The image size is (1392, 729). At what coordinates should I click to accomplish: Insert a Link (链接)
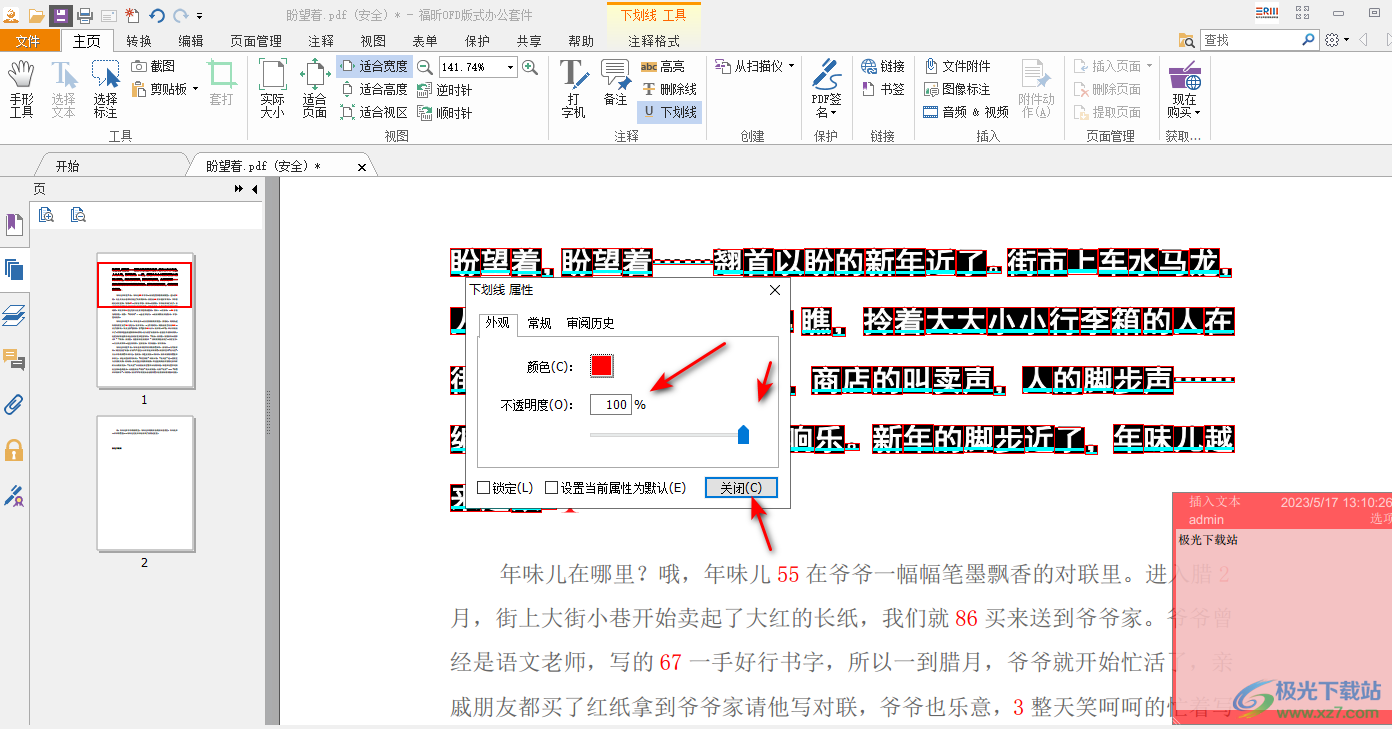click(x=883, y=66)
